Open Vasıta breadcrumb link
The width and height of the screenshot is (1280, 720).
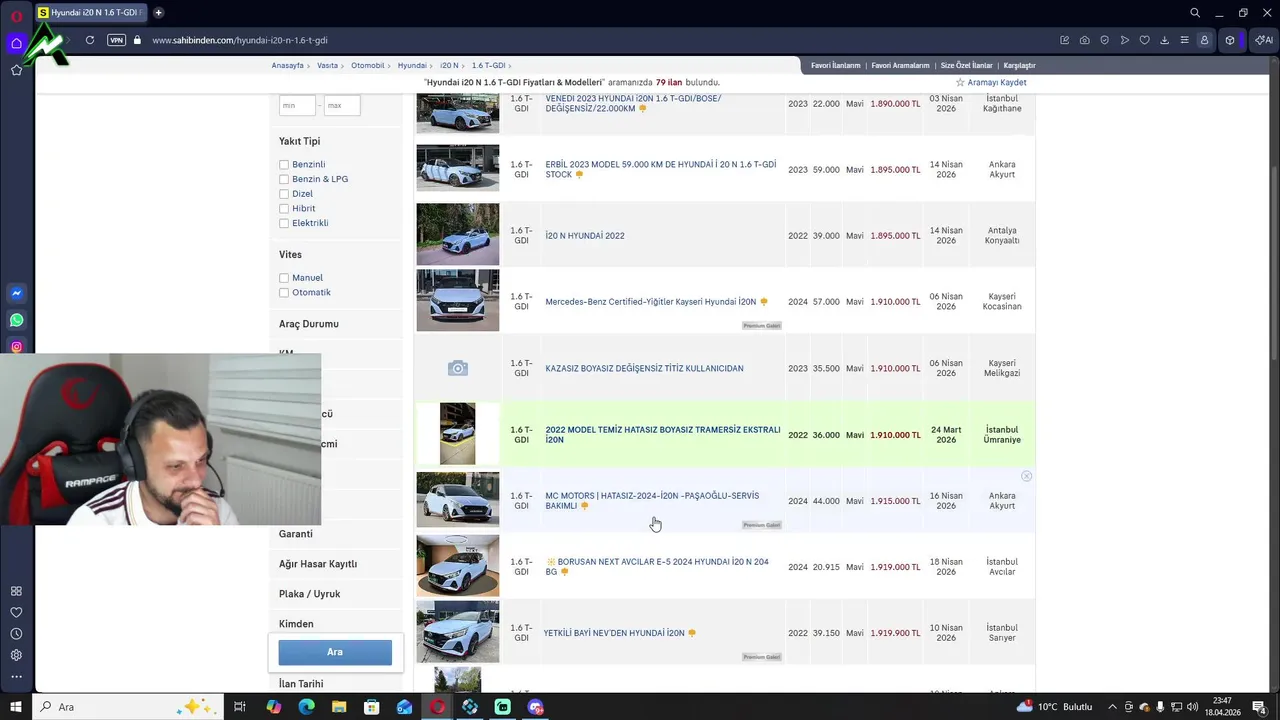[327, 65]
